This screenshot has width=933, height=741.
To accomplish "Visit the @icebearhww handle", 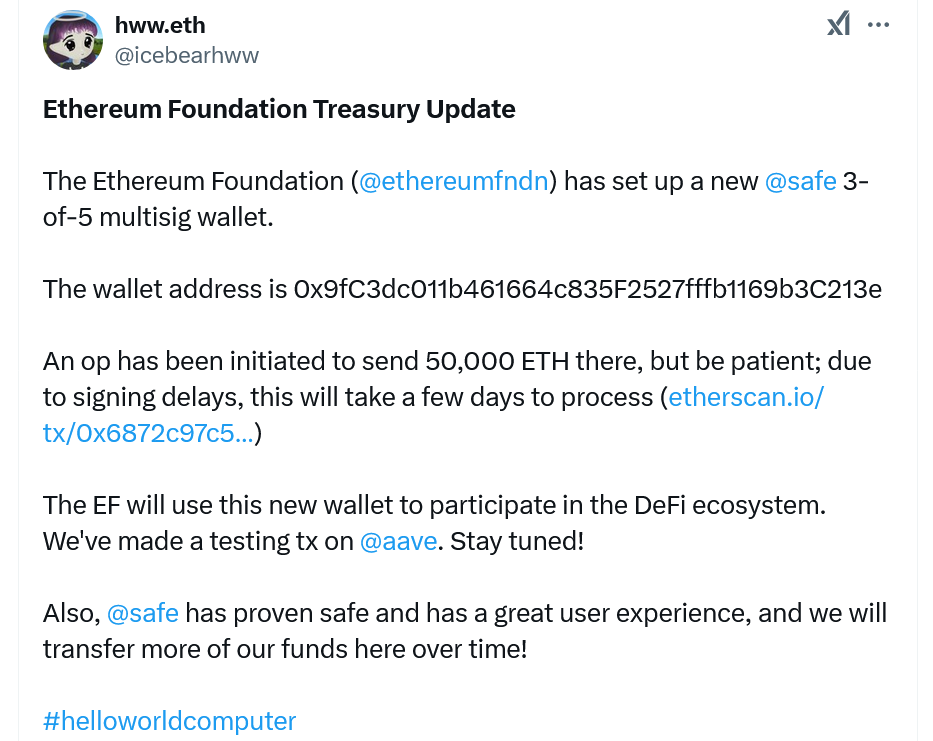I will click(x=187, y=55).
